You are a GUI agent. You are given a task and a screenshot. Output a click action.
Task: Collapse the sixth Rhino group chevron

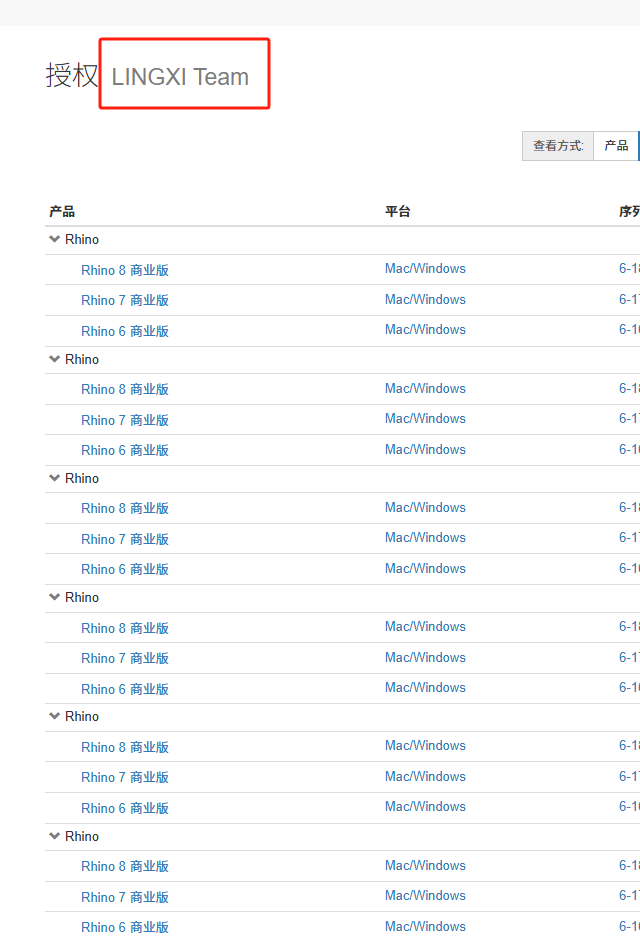(54, 835)
